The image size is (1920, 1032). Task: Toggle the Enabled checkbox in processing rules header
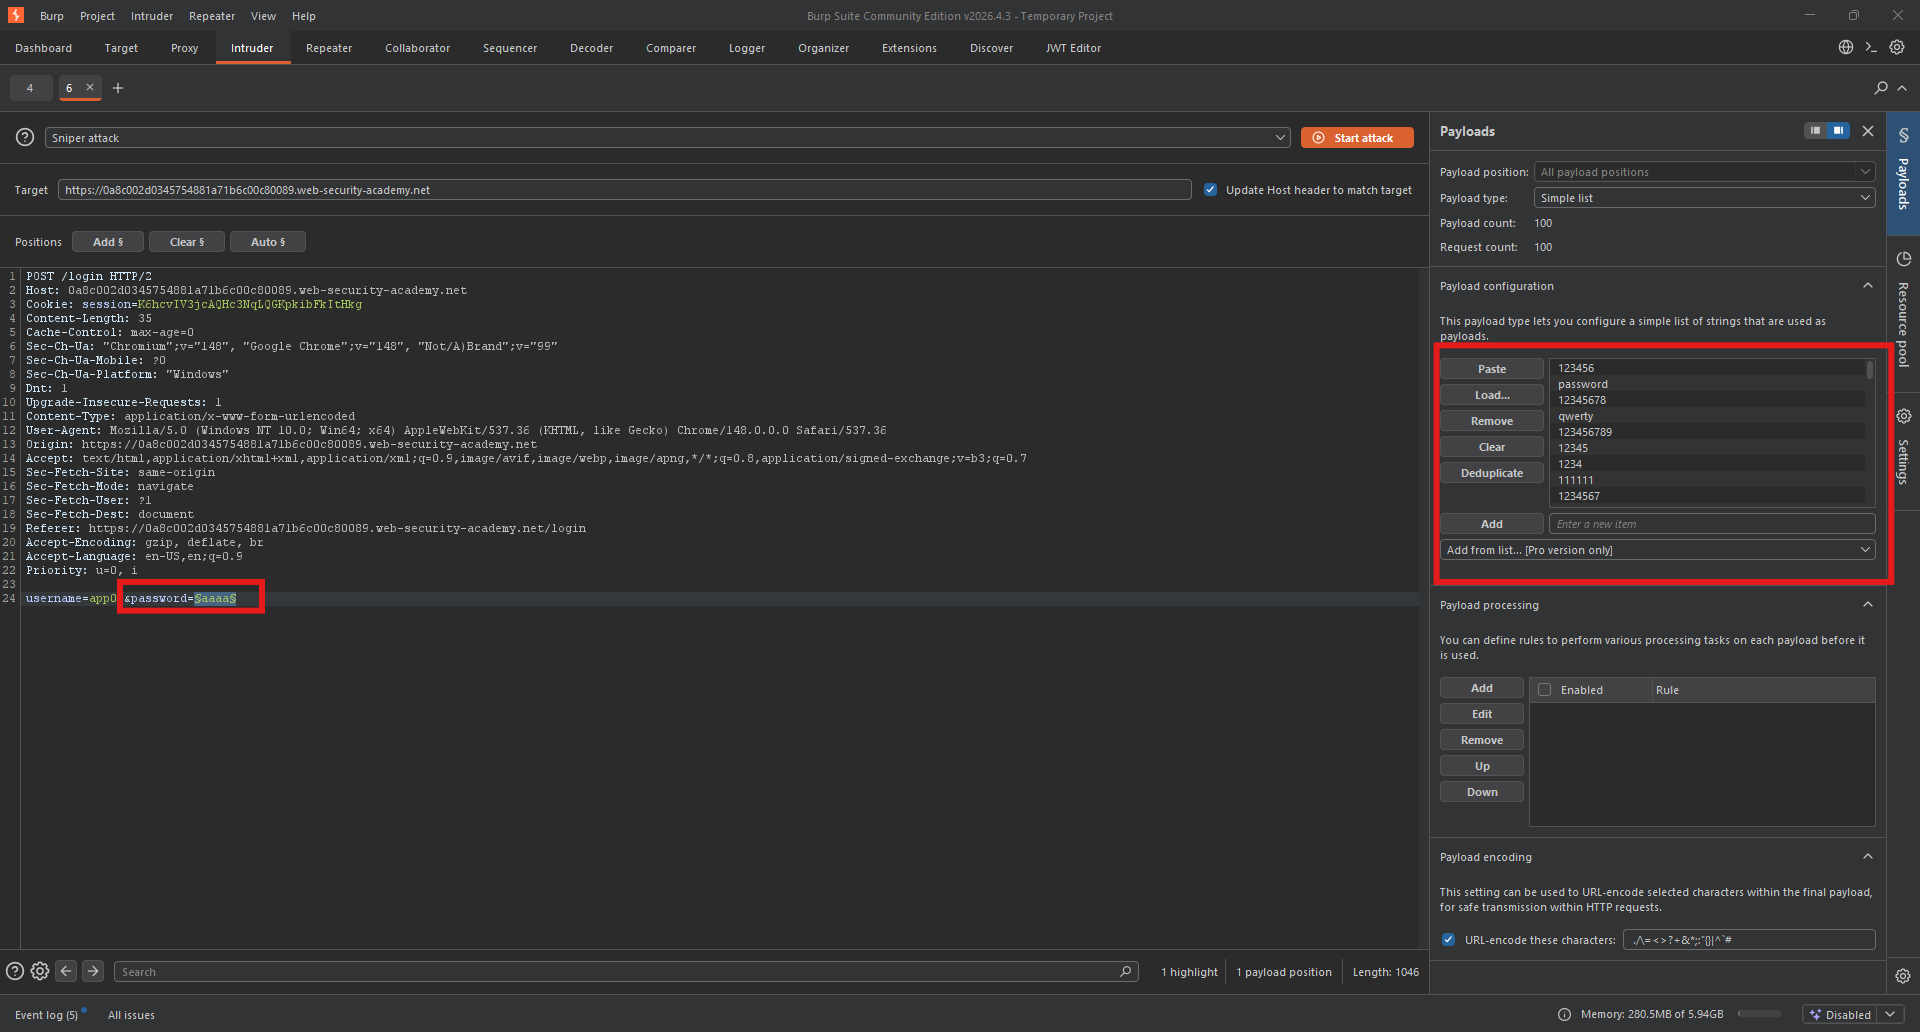(1545, 690)
